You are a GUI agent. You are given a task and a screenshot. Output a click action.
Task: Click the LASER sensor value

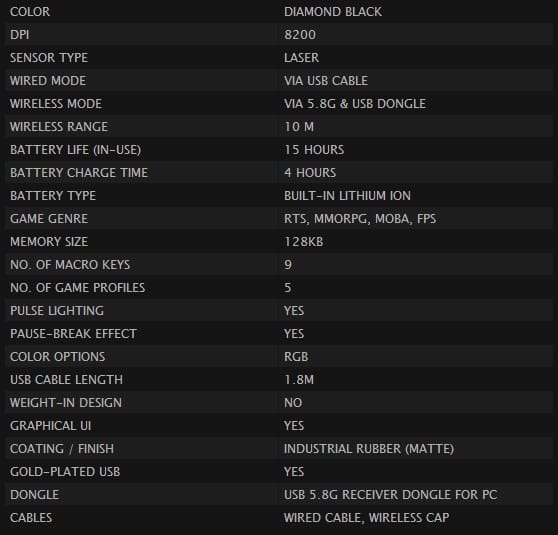tap(301, 58)
